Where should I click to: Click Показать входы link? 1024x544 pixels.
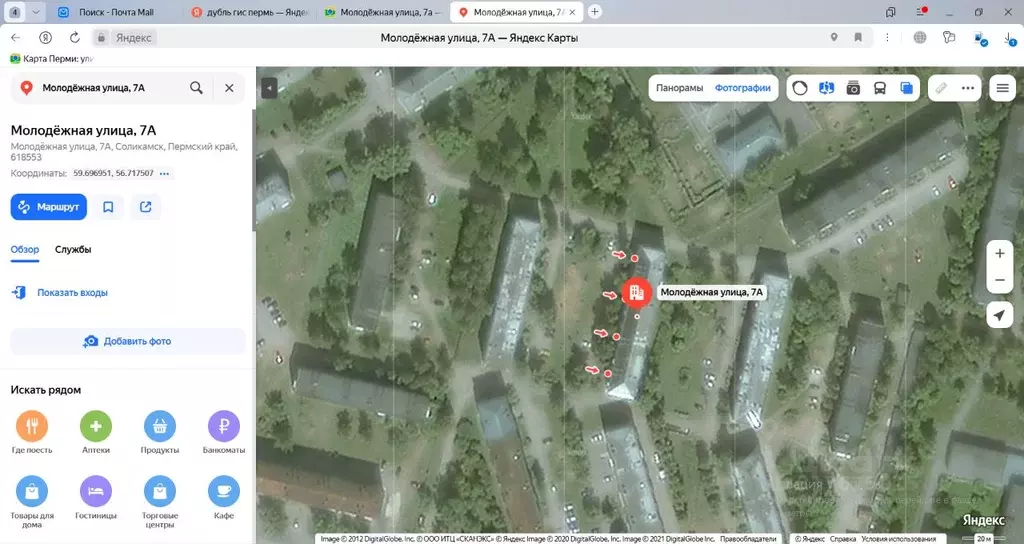72,293
